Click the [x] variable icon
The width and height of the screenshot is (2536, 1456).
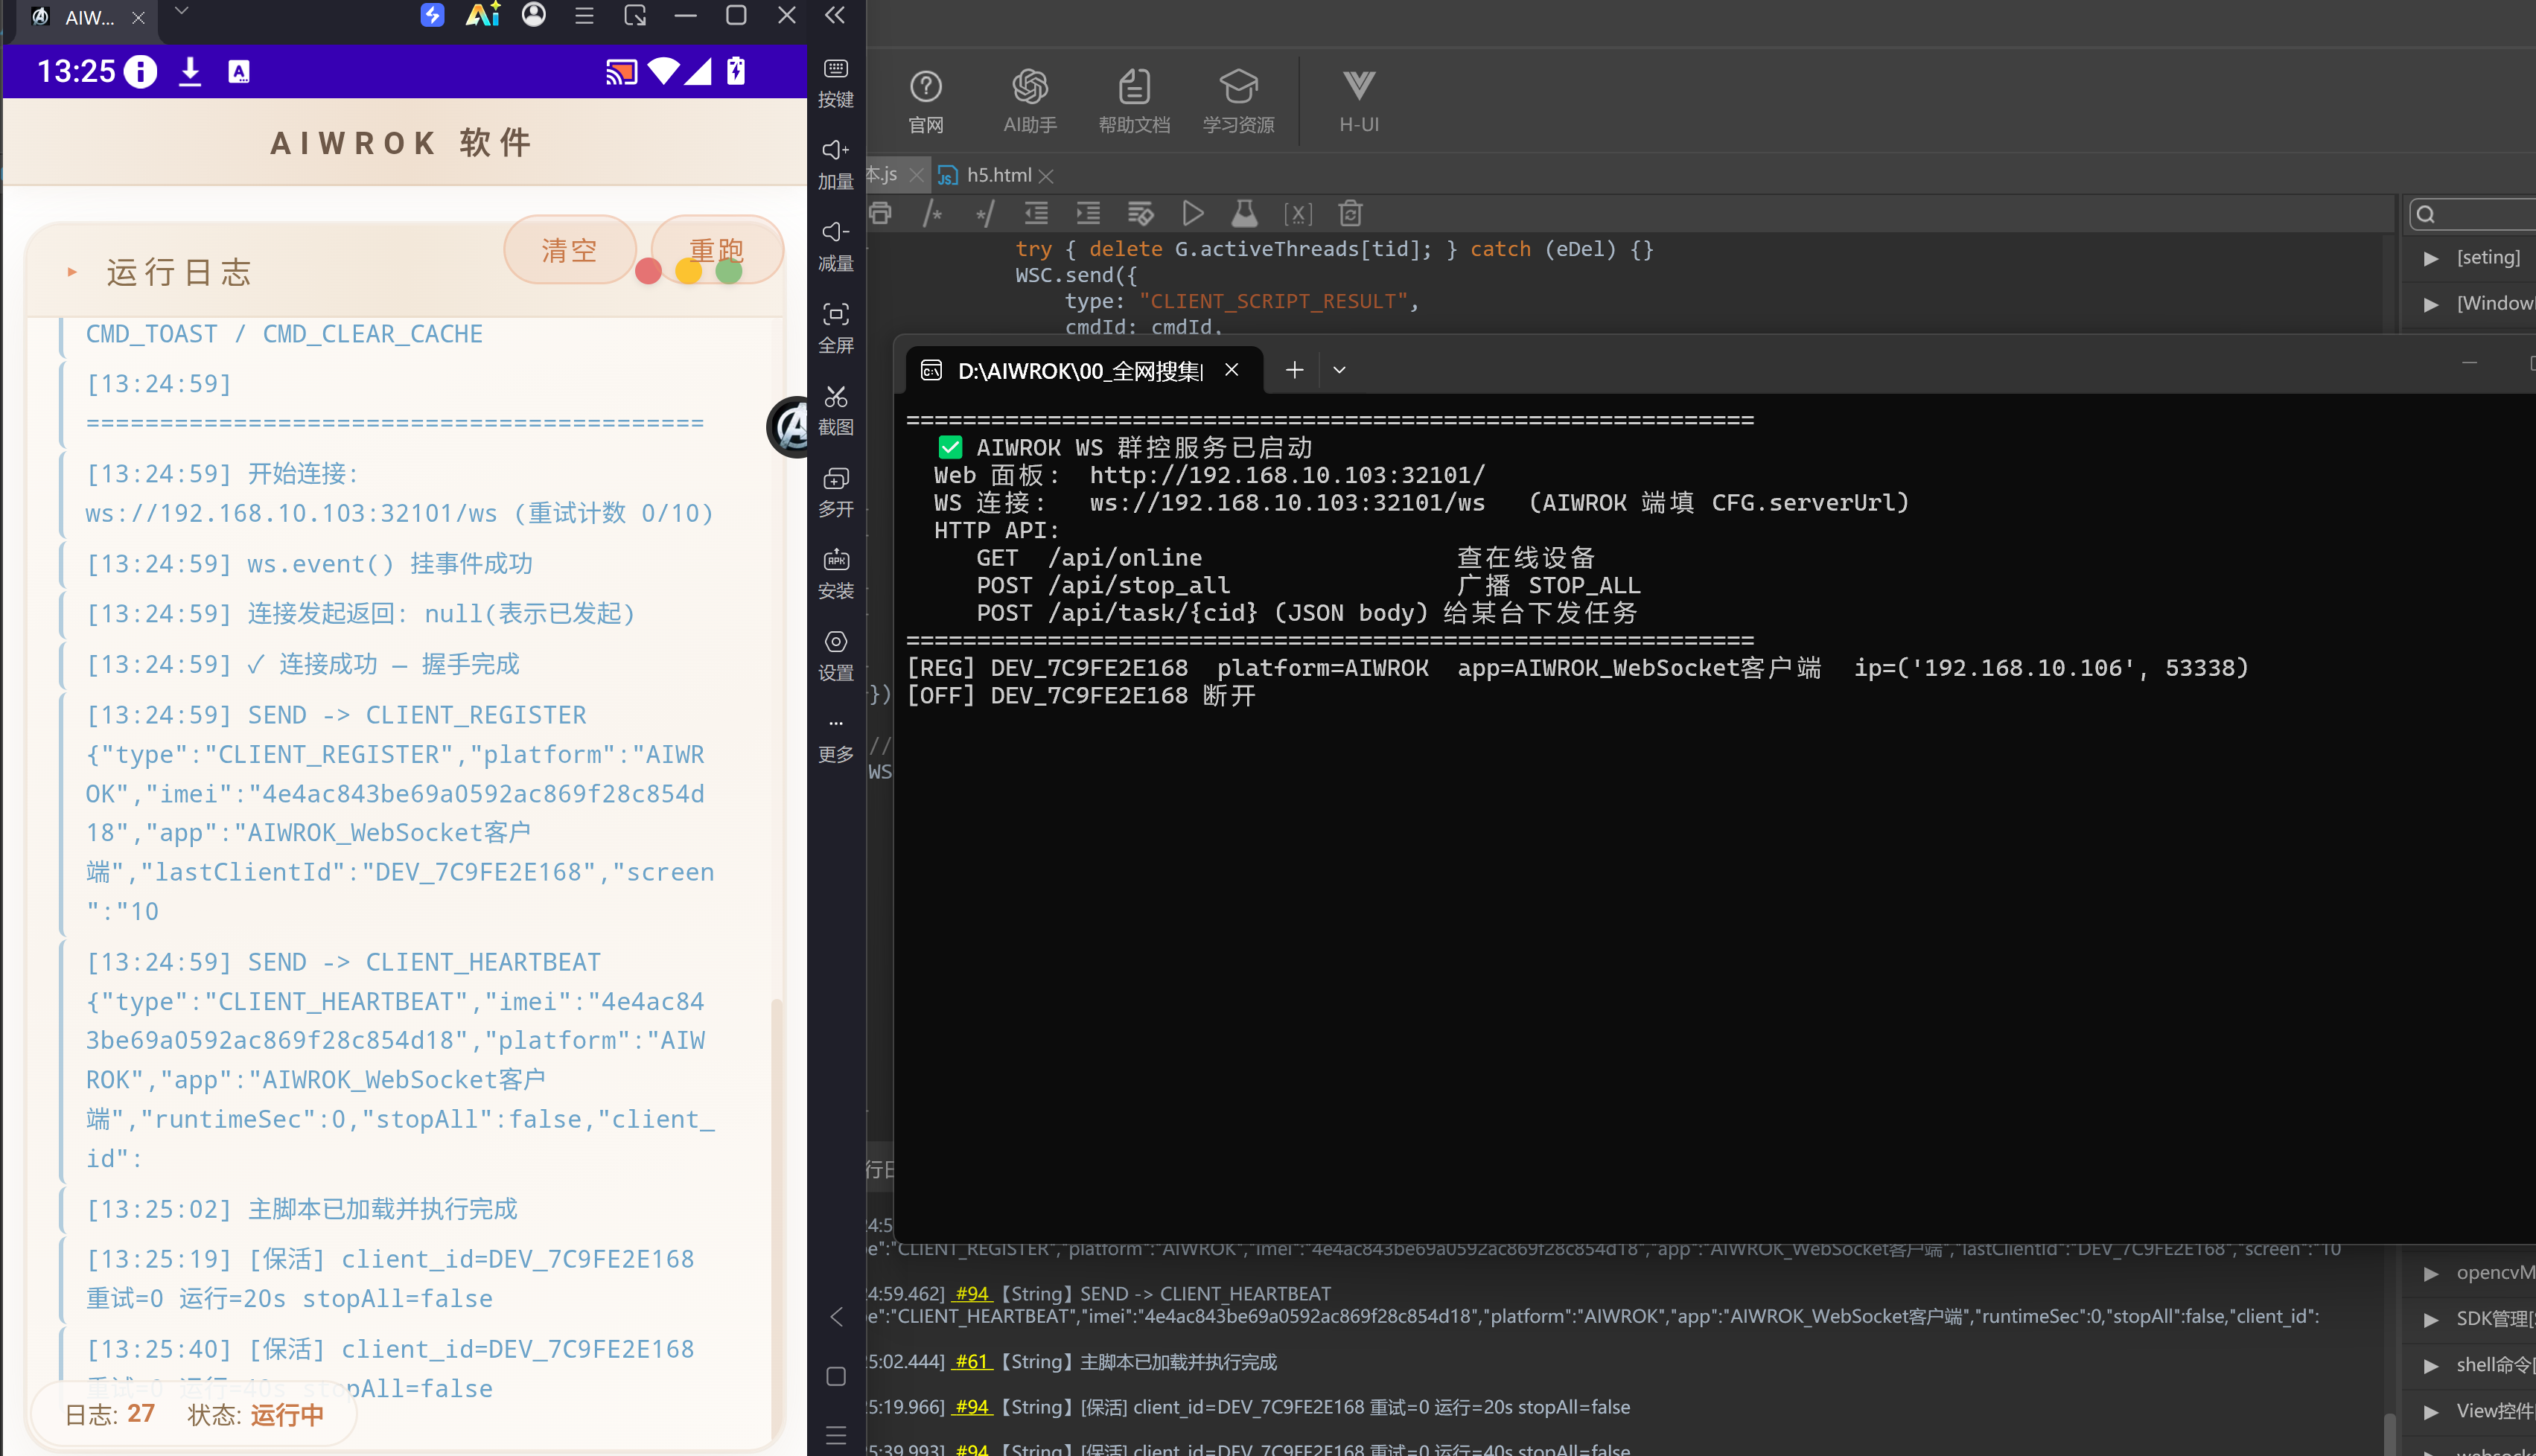pyautogui.click(x=1297, y=213)
